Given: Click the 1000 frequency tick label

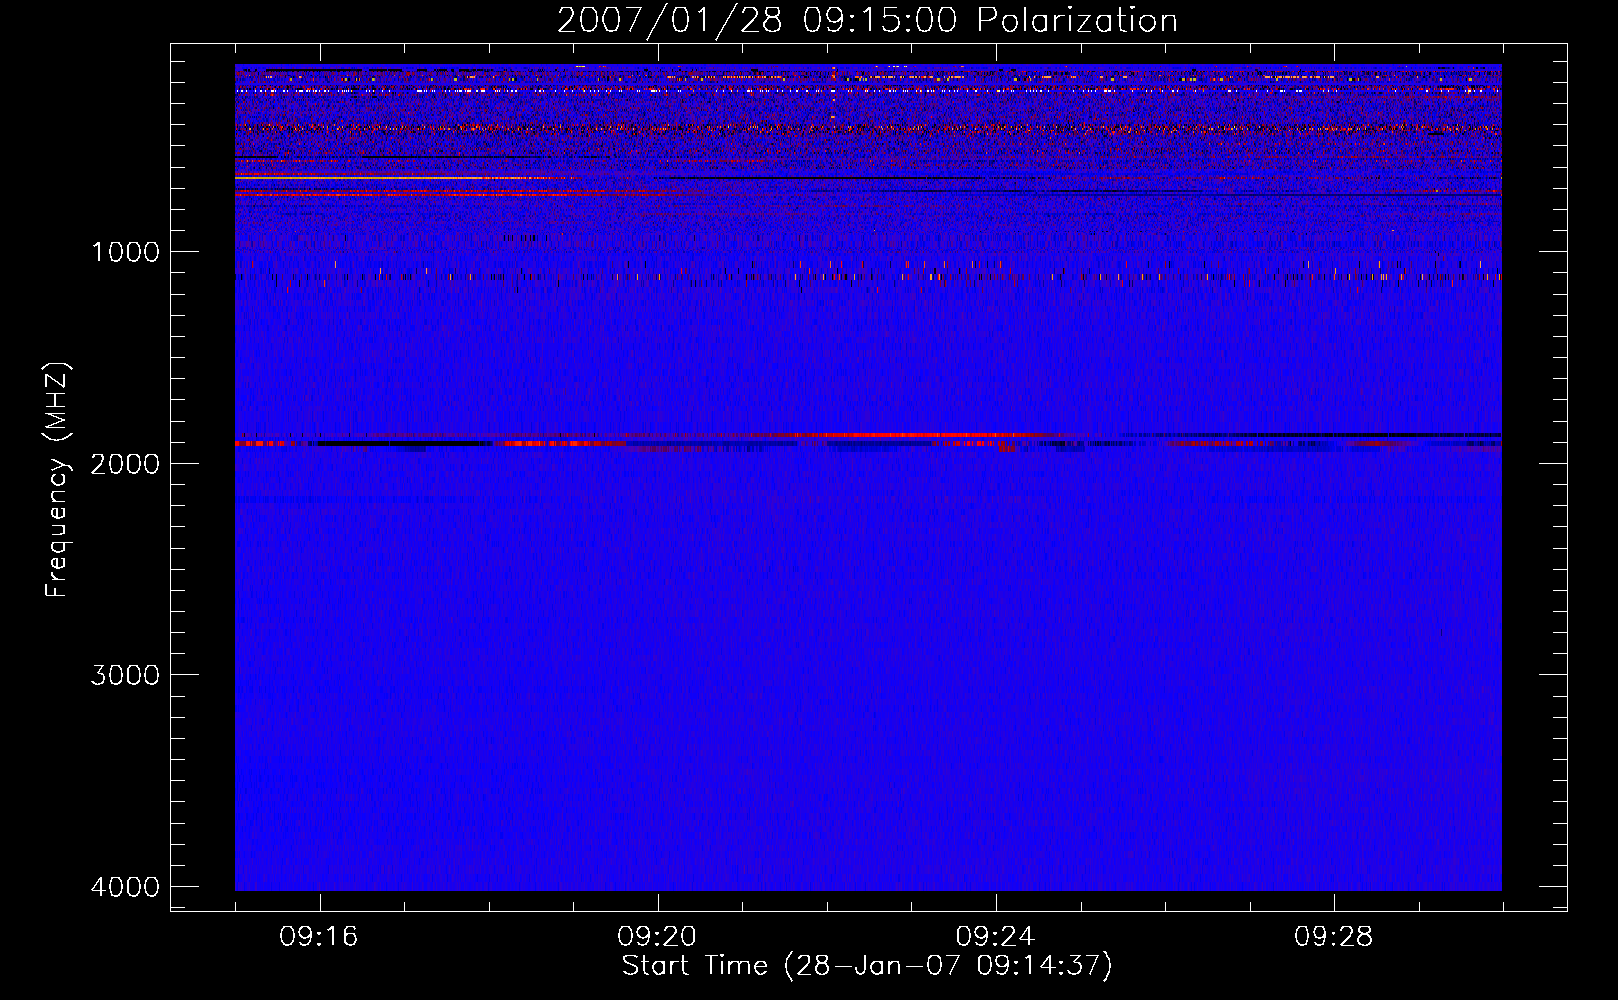Looking at the screenshot, I should pyautogui.click(x=125, y=252).
